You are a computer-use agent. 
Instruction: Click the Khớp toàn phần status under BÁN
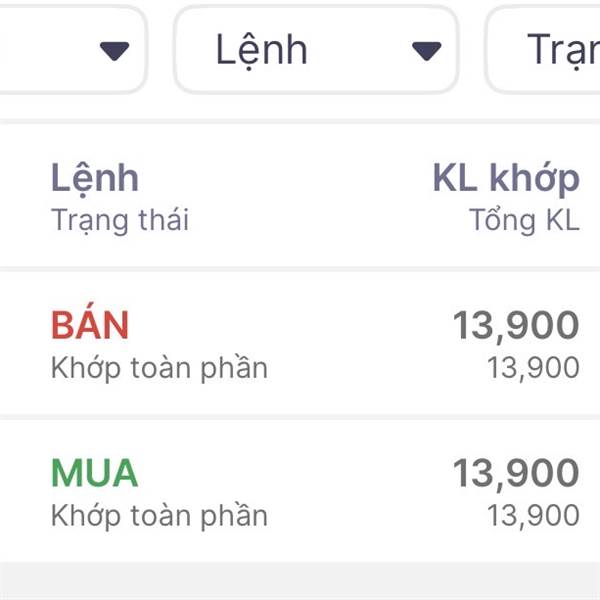tap(159, 368)
